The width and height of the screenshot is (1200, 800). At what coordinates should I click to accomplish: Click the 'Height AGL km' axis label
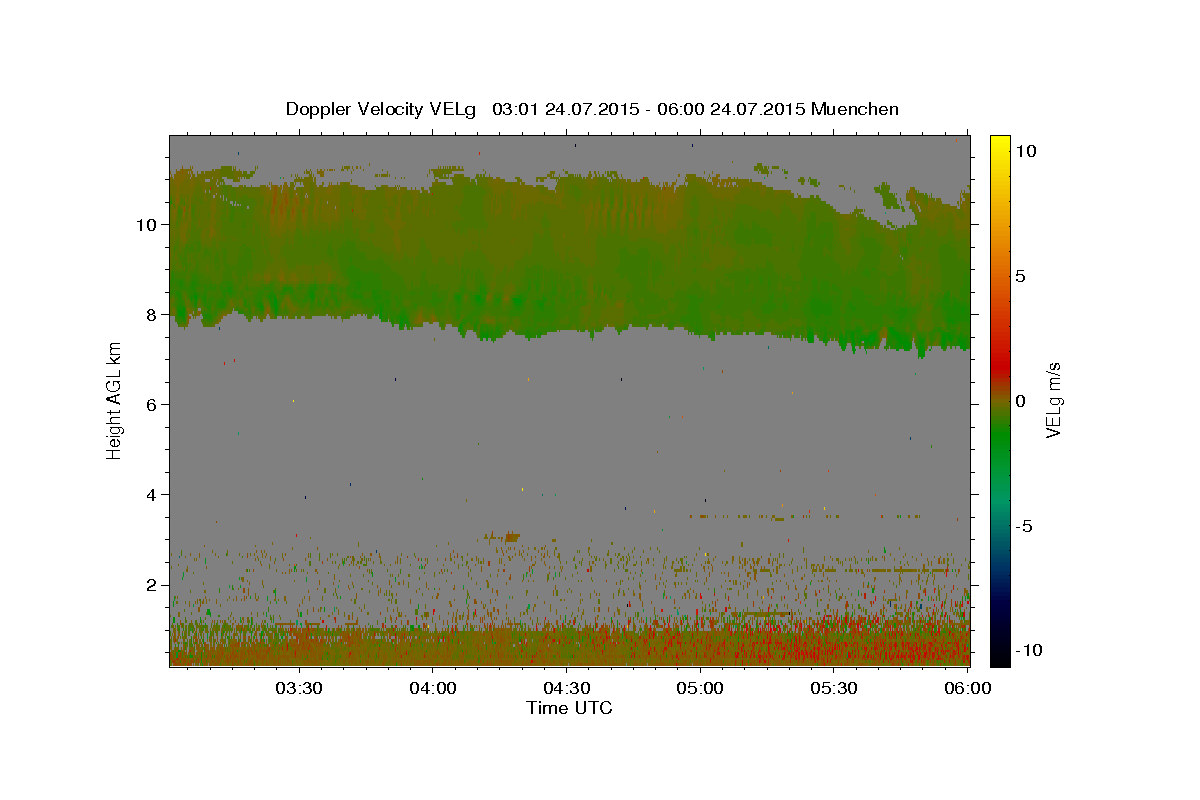click(114, 400)
